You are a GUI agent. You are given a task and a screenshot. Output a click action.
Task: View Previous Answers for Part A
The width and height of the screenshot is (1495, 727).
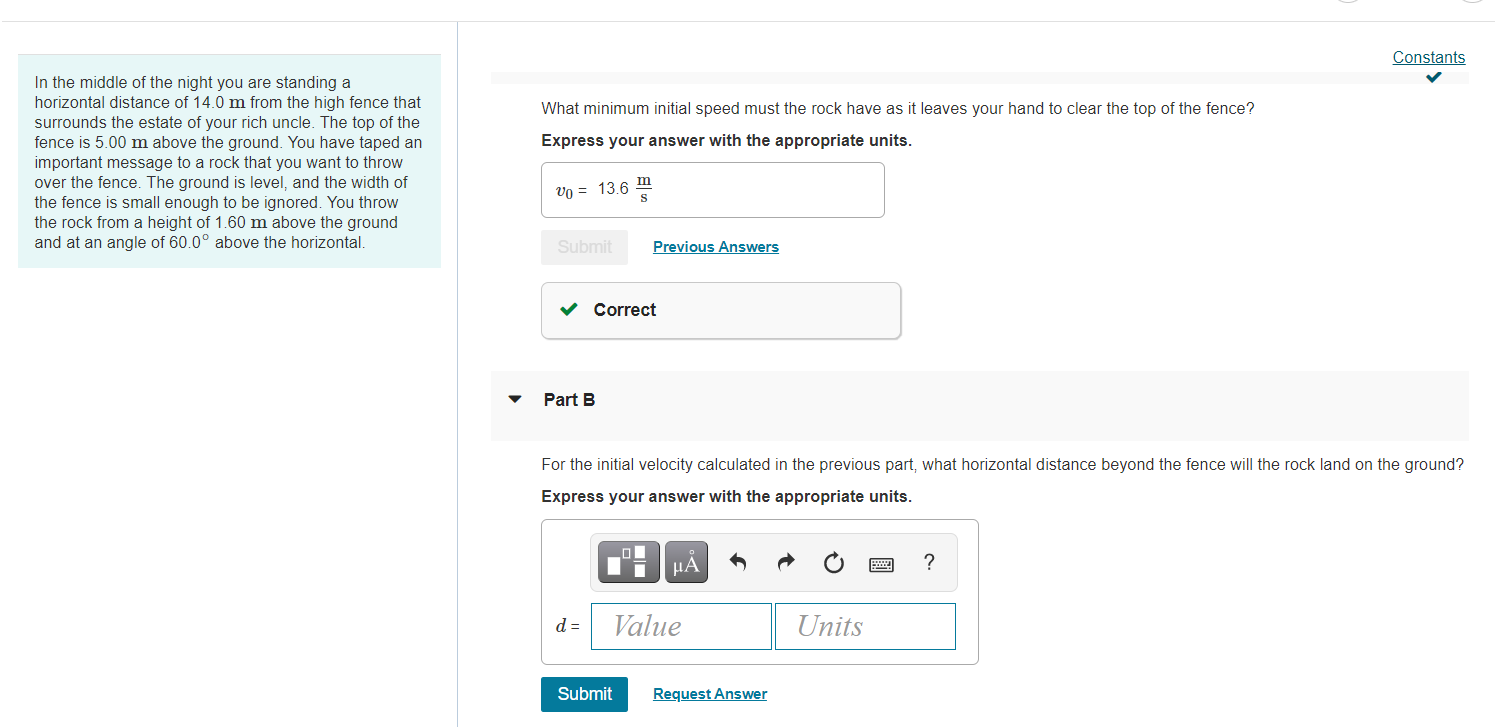click(x=715, y=246)
